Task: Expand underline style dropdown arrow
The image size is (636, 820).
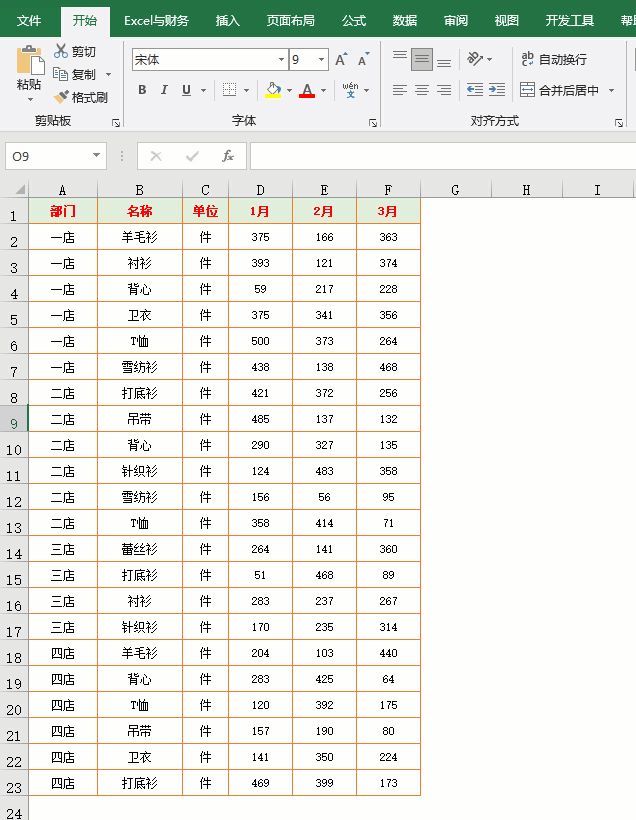Action: coord(203,90)
